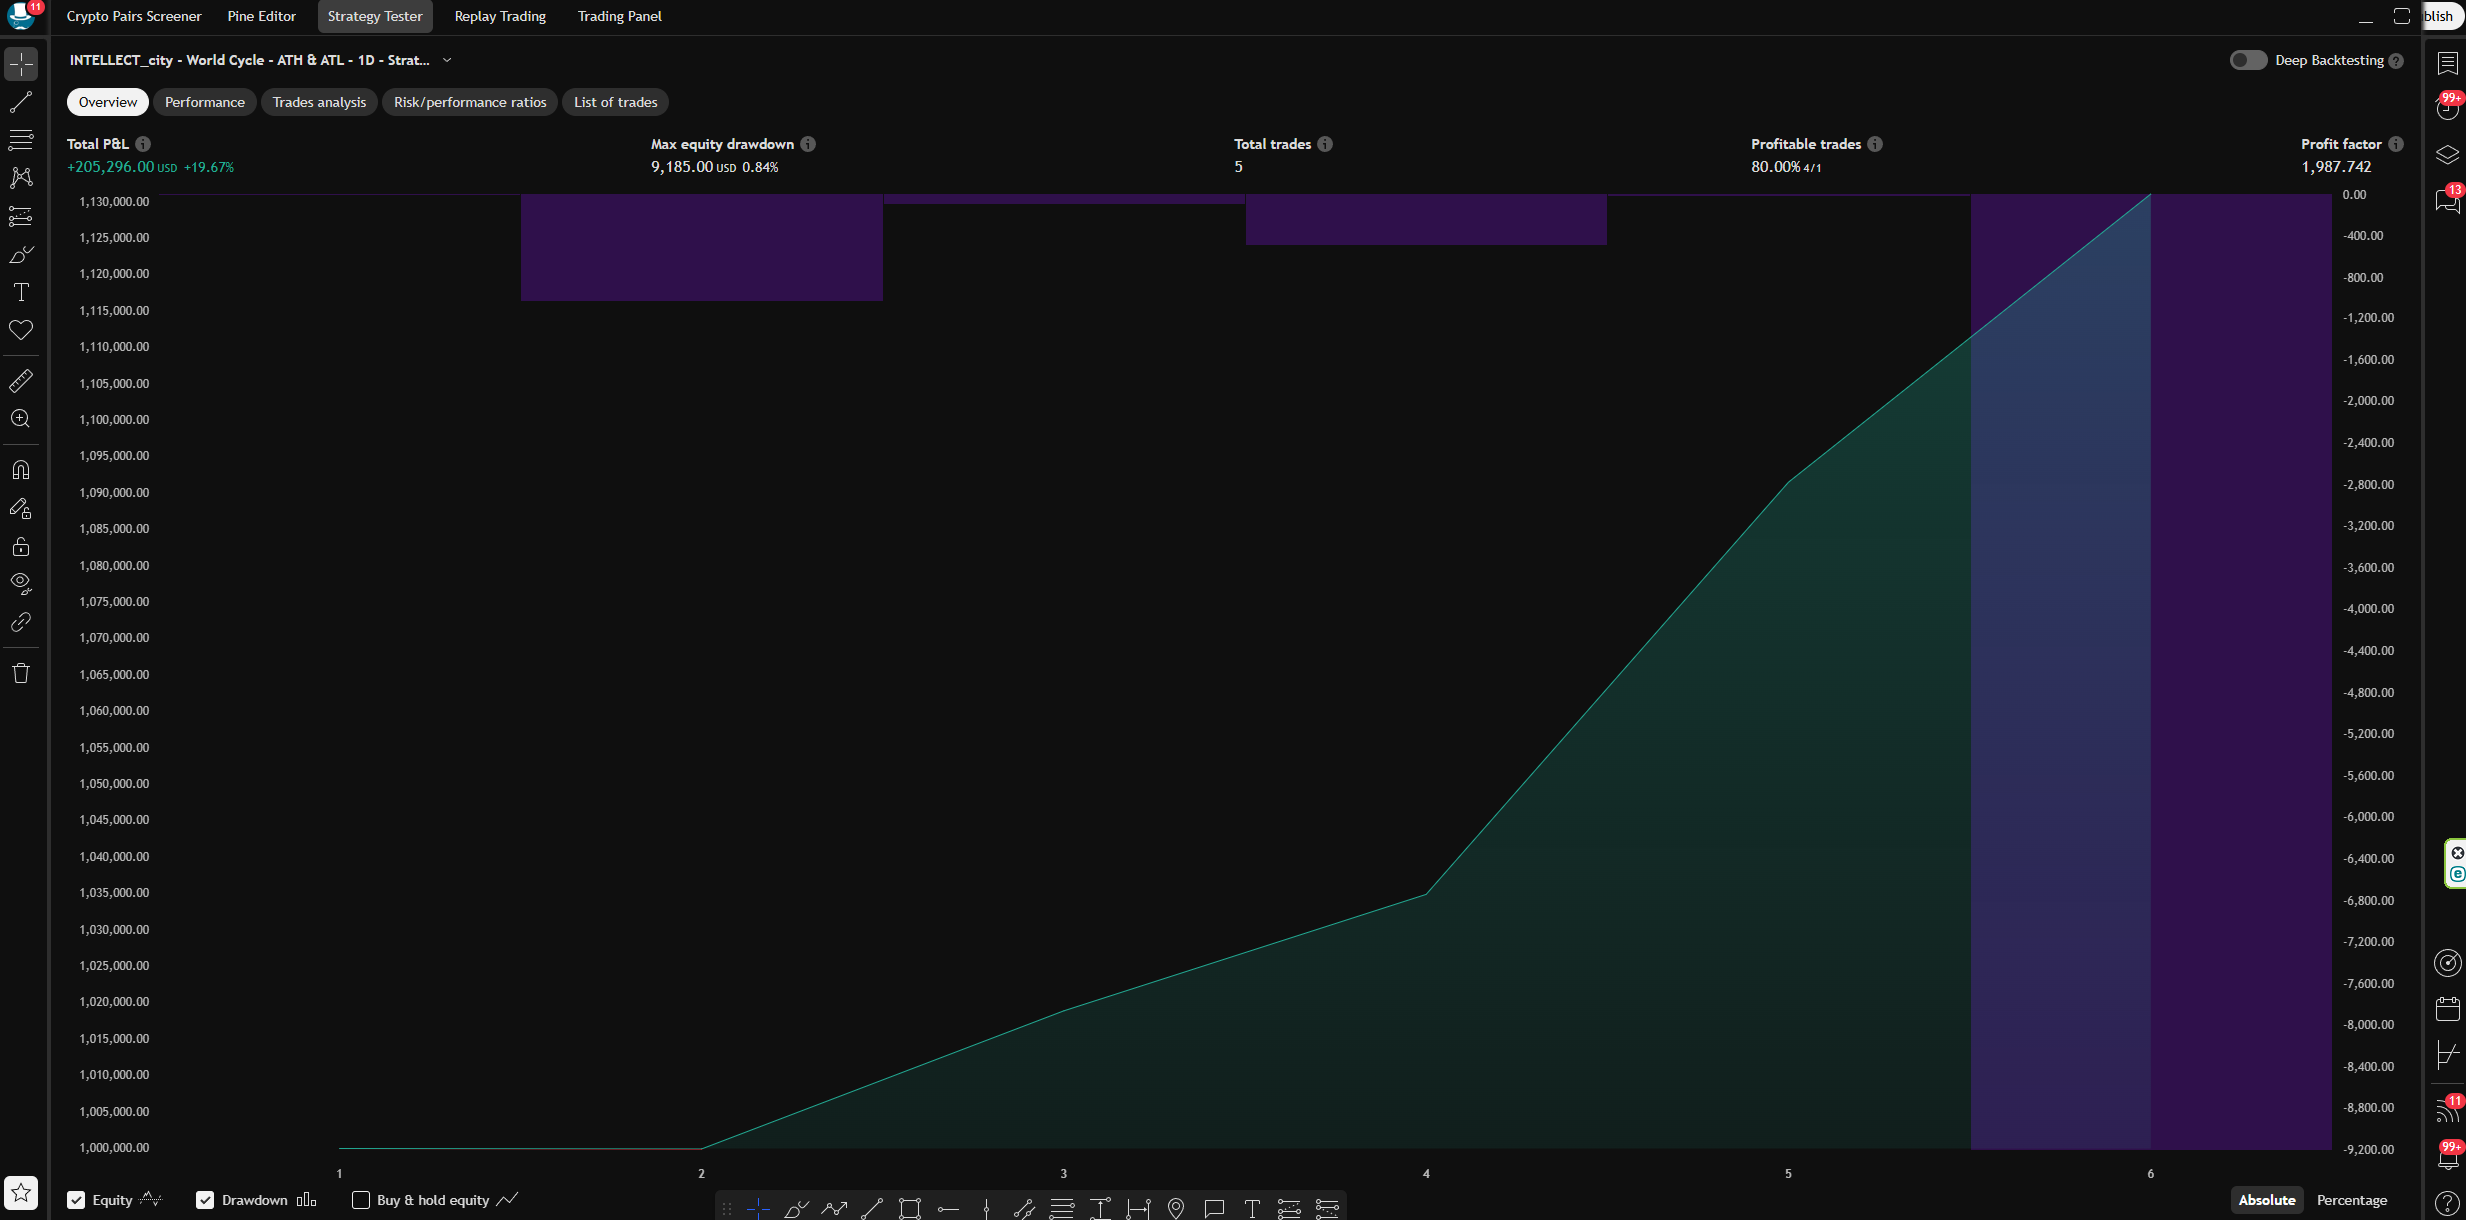Click the Text tool in left sidebar
Image resolution: width=2466 pixels, height=1220 pixels.
(x=21, y=292)
